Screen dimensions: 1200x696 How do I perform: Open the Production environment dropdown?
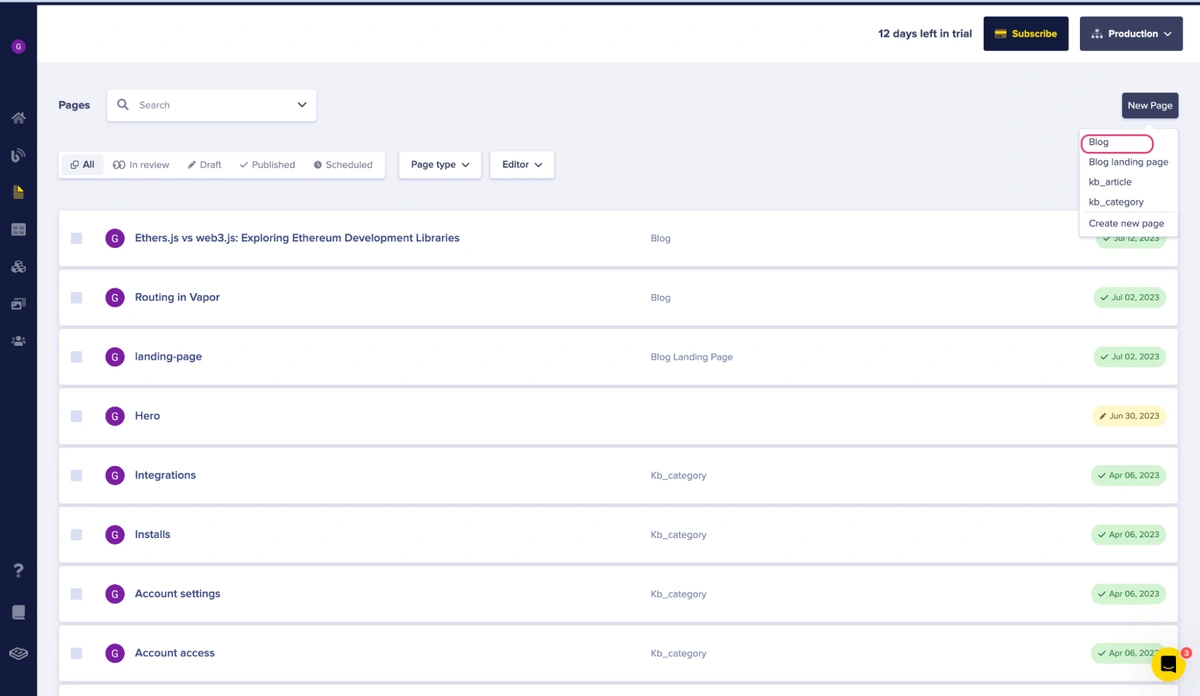[1131, 34]
